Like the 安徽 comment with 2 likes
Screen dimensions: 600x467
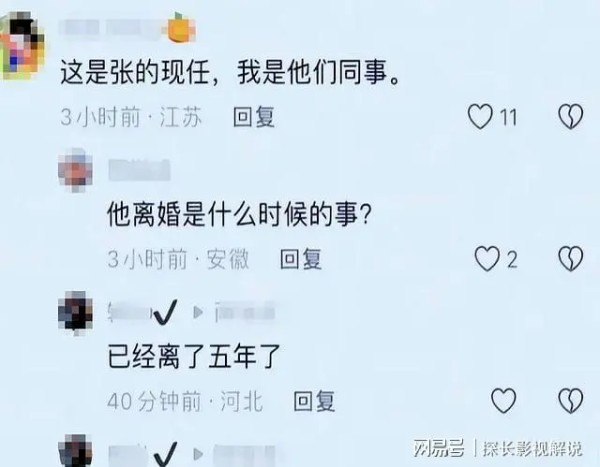[x=487, y=259]
